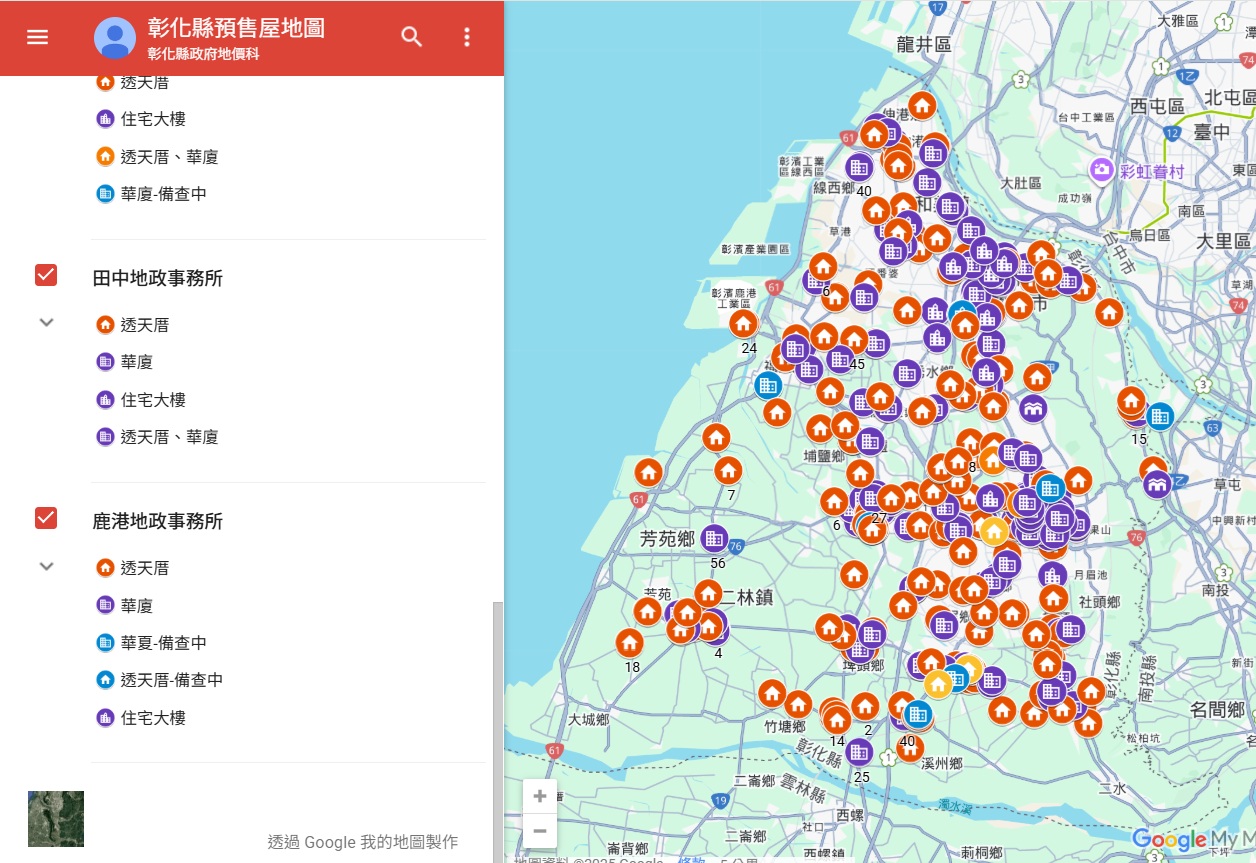Collapse the 田中地政事務所 legend chevron
The height and width of the screenshot is (863, 1256).
pos(46,323)
